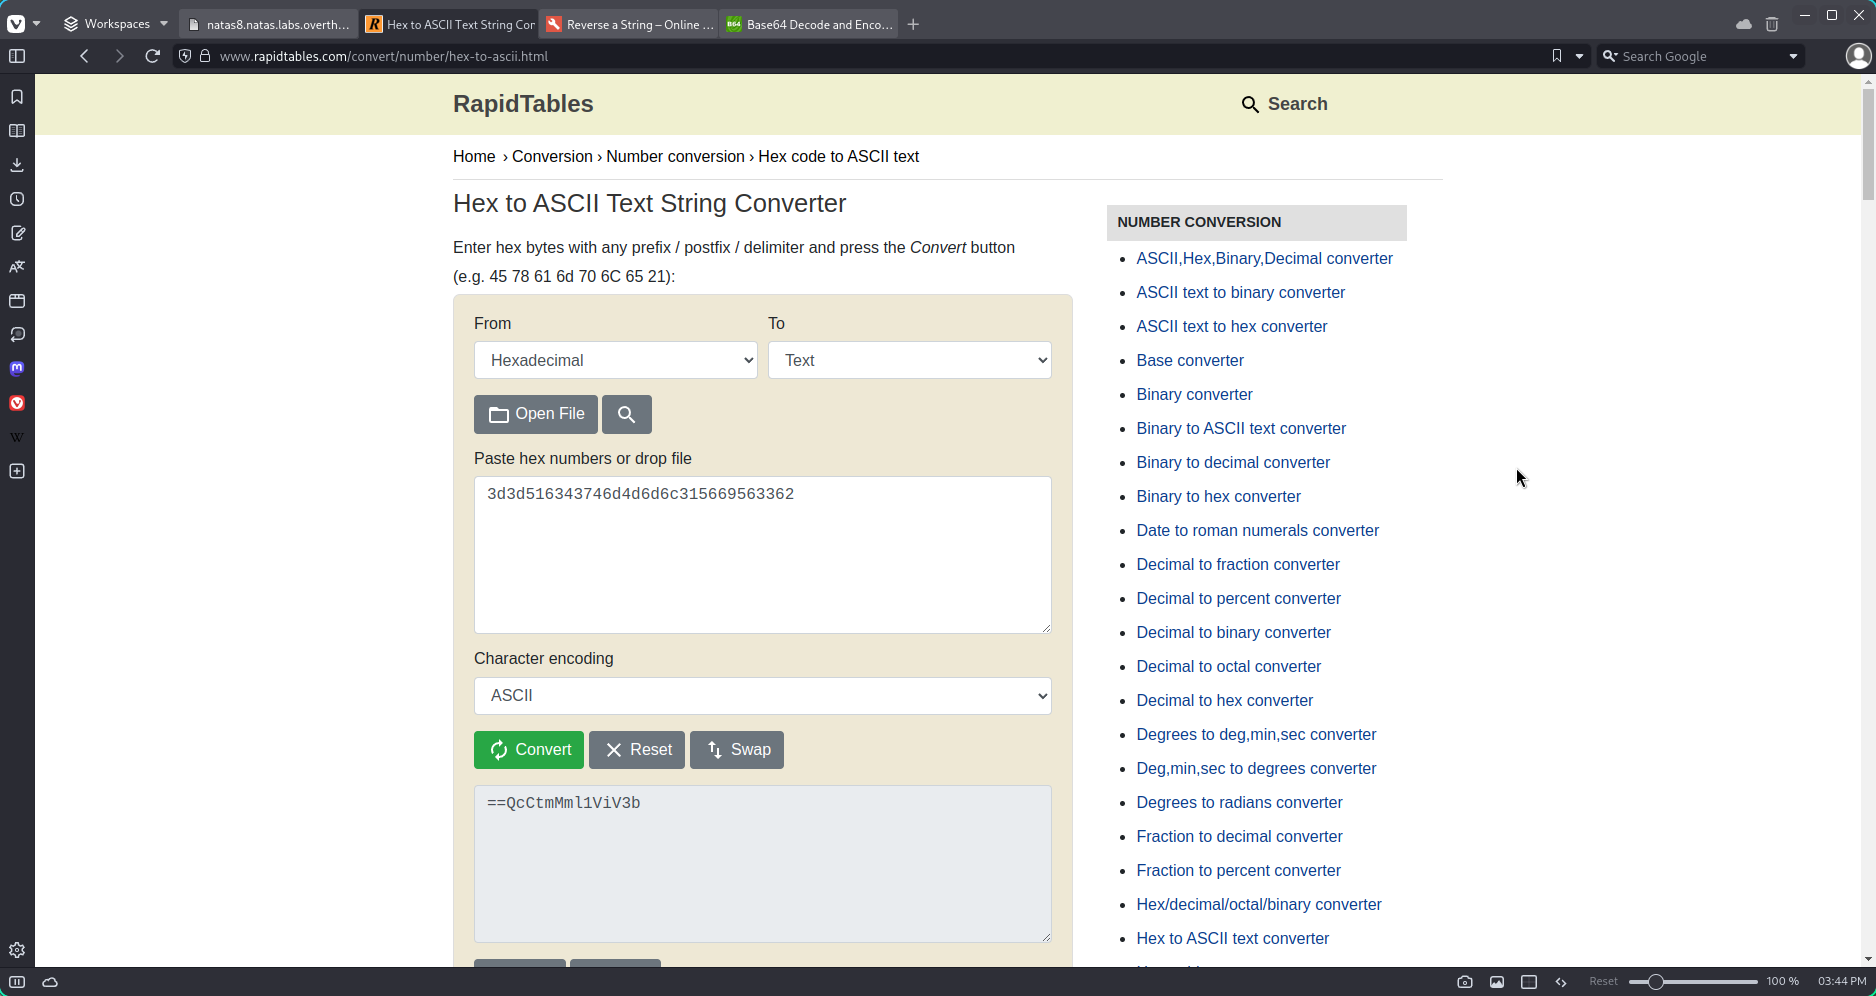Viewport: 1876px width, 996px height.
Task: Click the Reset button
Action: tap(637, 750)
